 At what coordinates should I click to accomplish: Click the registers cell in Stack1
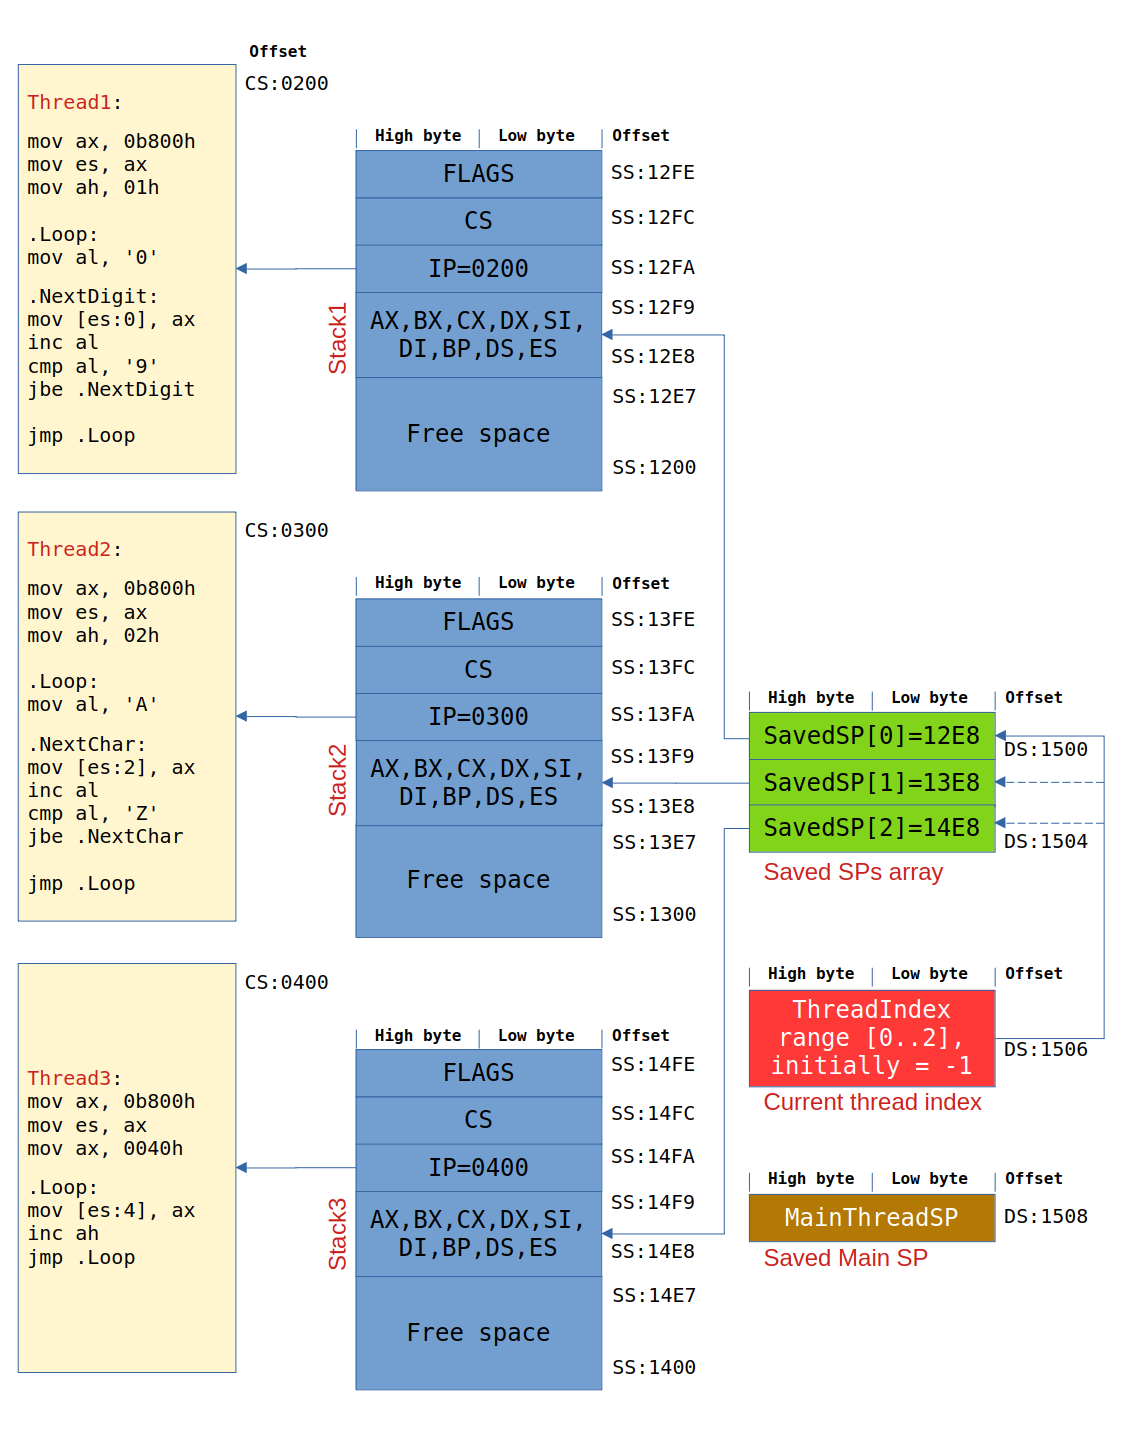(x=479, y=335)
